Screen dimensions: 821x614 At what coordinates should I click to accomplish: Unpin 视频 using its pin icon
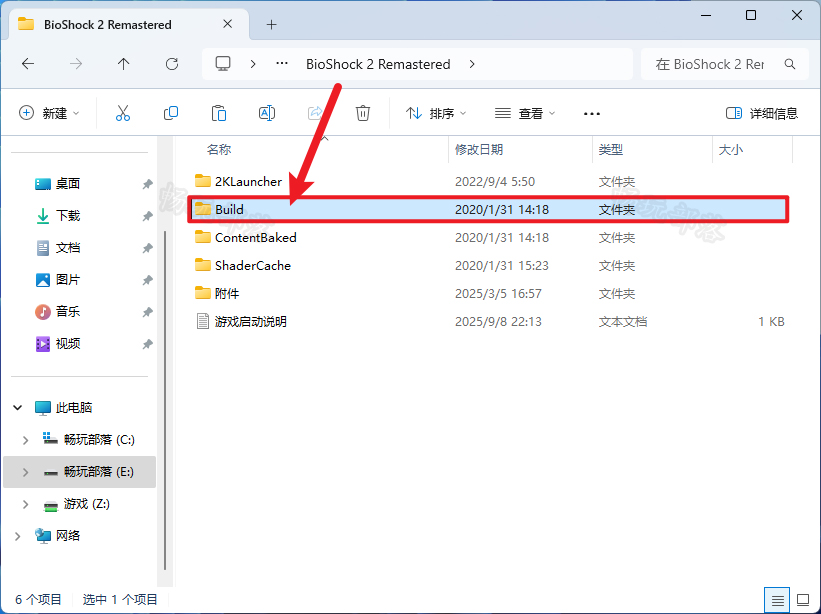coord(147,344)
